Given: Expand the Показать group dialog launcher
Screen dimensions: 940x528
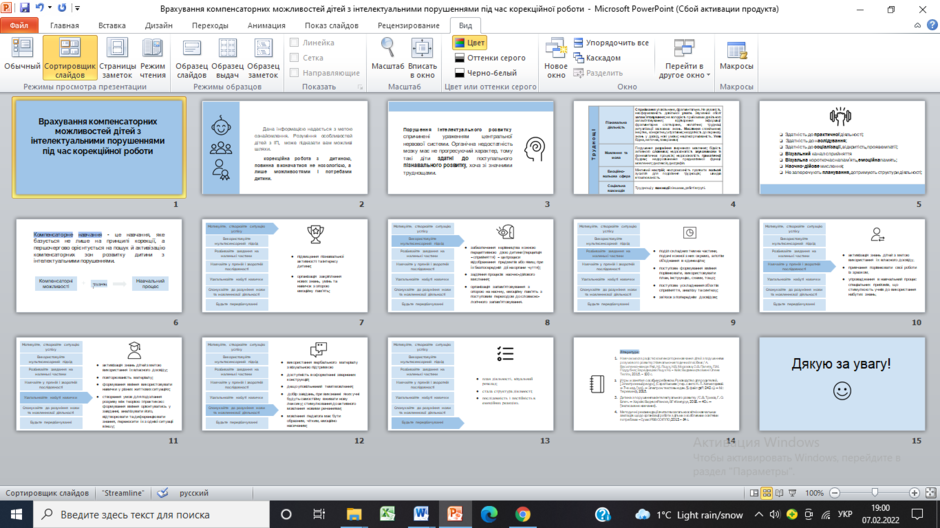Looking at the screenshot, I should click(360, 87).
